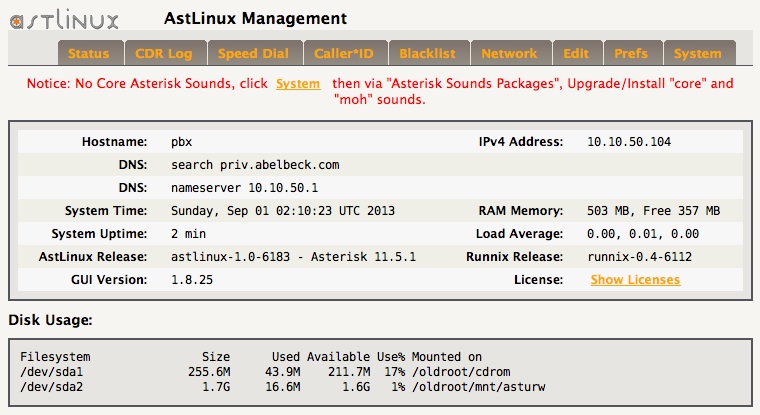Image resolution: width=760 pixels, height=415 pixels.
Task: Click the System Time label
Action: point(106,211)
